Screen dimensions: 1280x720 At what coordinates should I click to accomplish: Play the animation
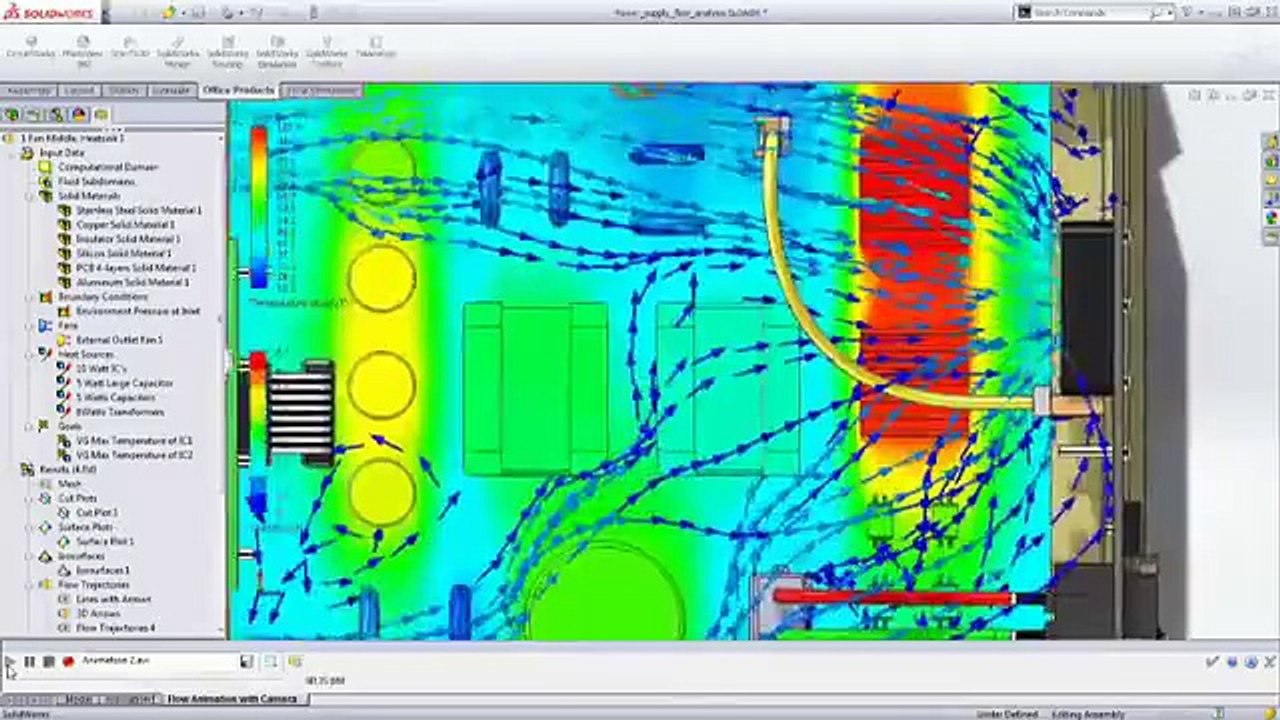coord(10,661)
